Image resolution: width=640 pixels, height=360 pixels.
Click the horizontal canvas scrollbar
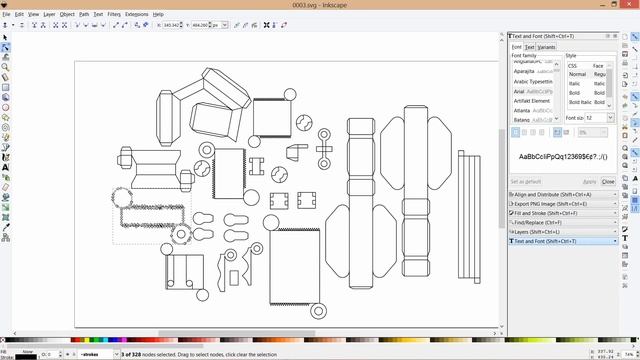236,333
